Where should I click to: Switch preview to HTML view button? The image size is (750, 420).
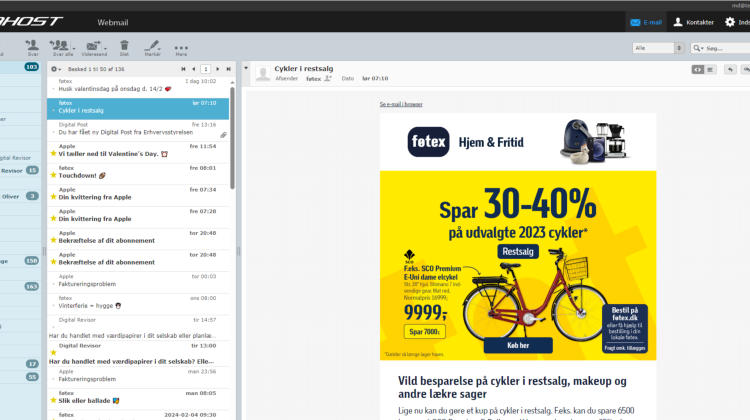[x=698, y=70]
